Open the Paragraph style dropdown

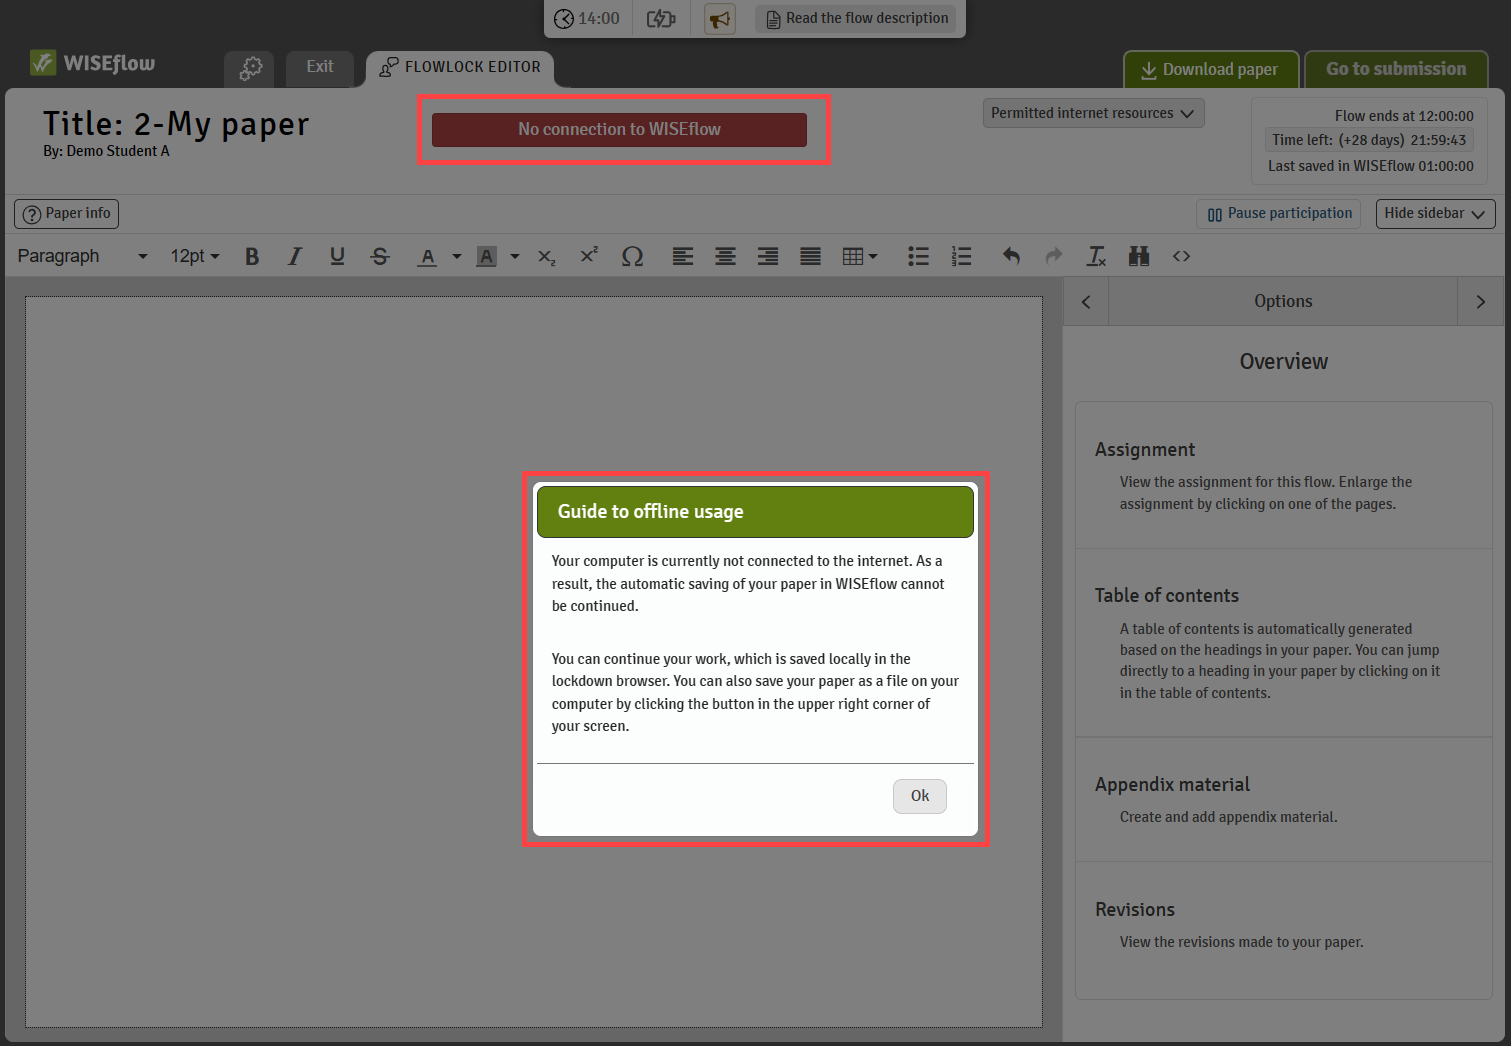click(x=82, y=257)
